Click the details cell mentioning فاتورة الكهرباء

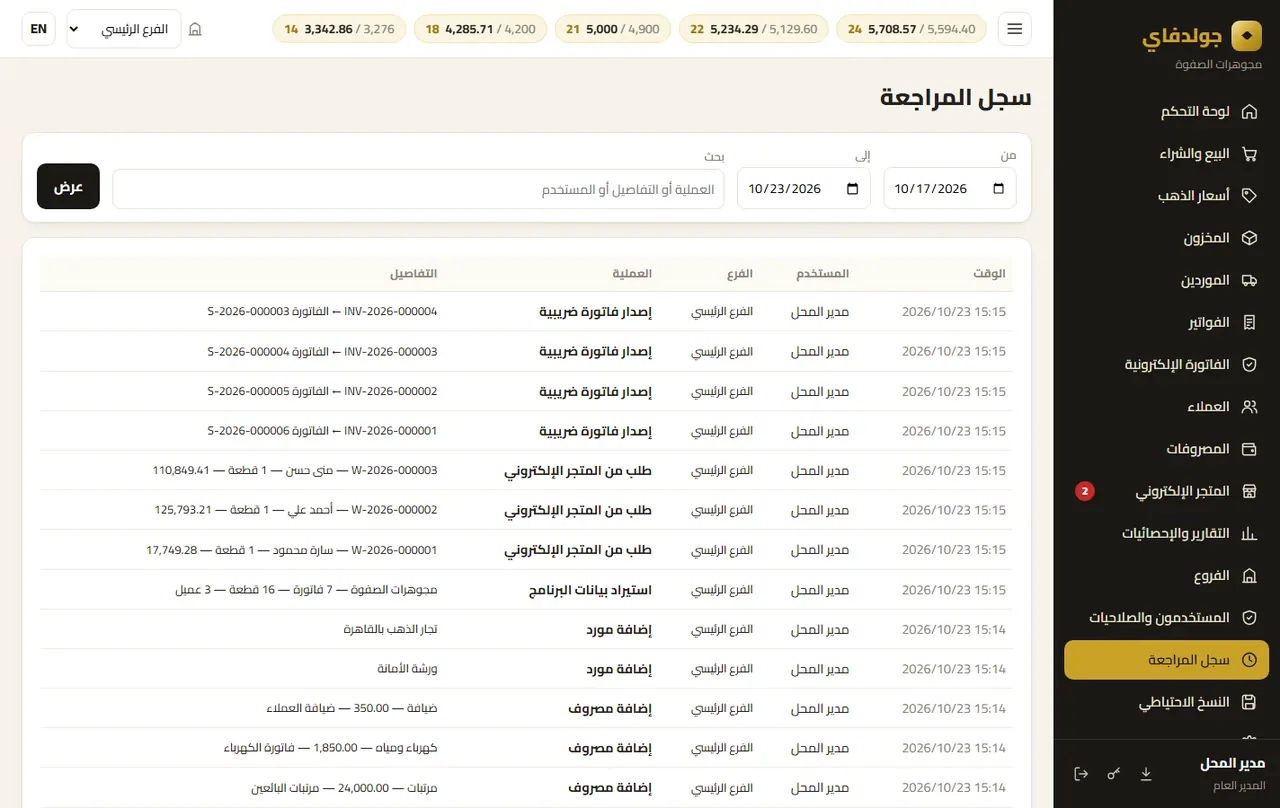click(329, 748)
